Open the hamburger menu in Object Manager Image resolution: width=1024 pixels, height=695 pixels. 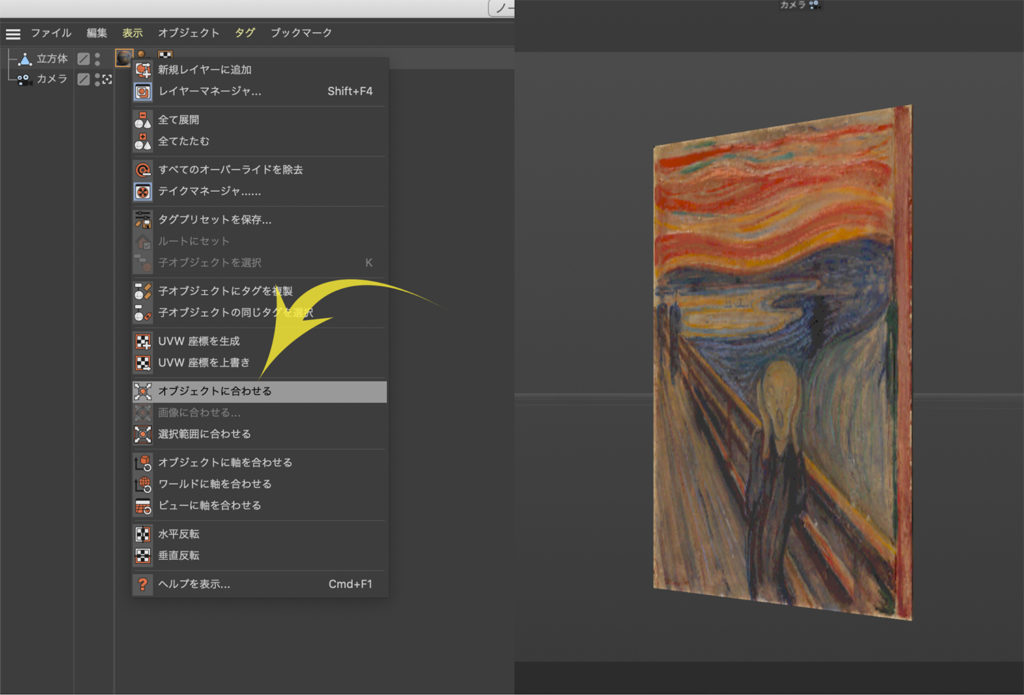coord(13,34)
